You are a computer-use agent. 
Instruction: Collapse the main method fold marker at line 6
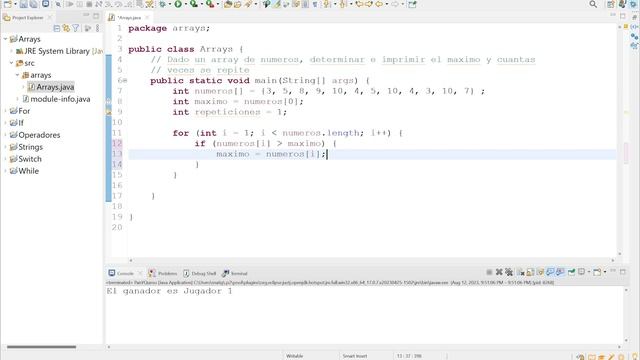[125, 80]
